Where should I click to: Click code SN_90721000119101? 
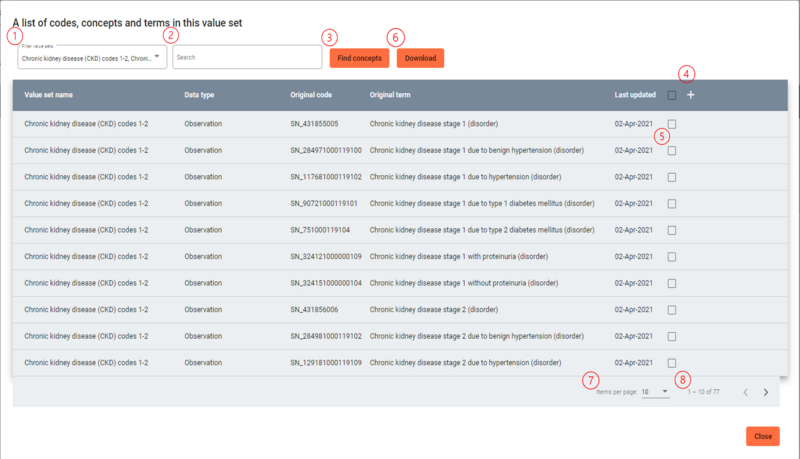[324, 203]
